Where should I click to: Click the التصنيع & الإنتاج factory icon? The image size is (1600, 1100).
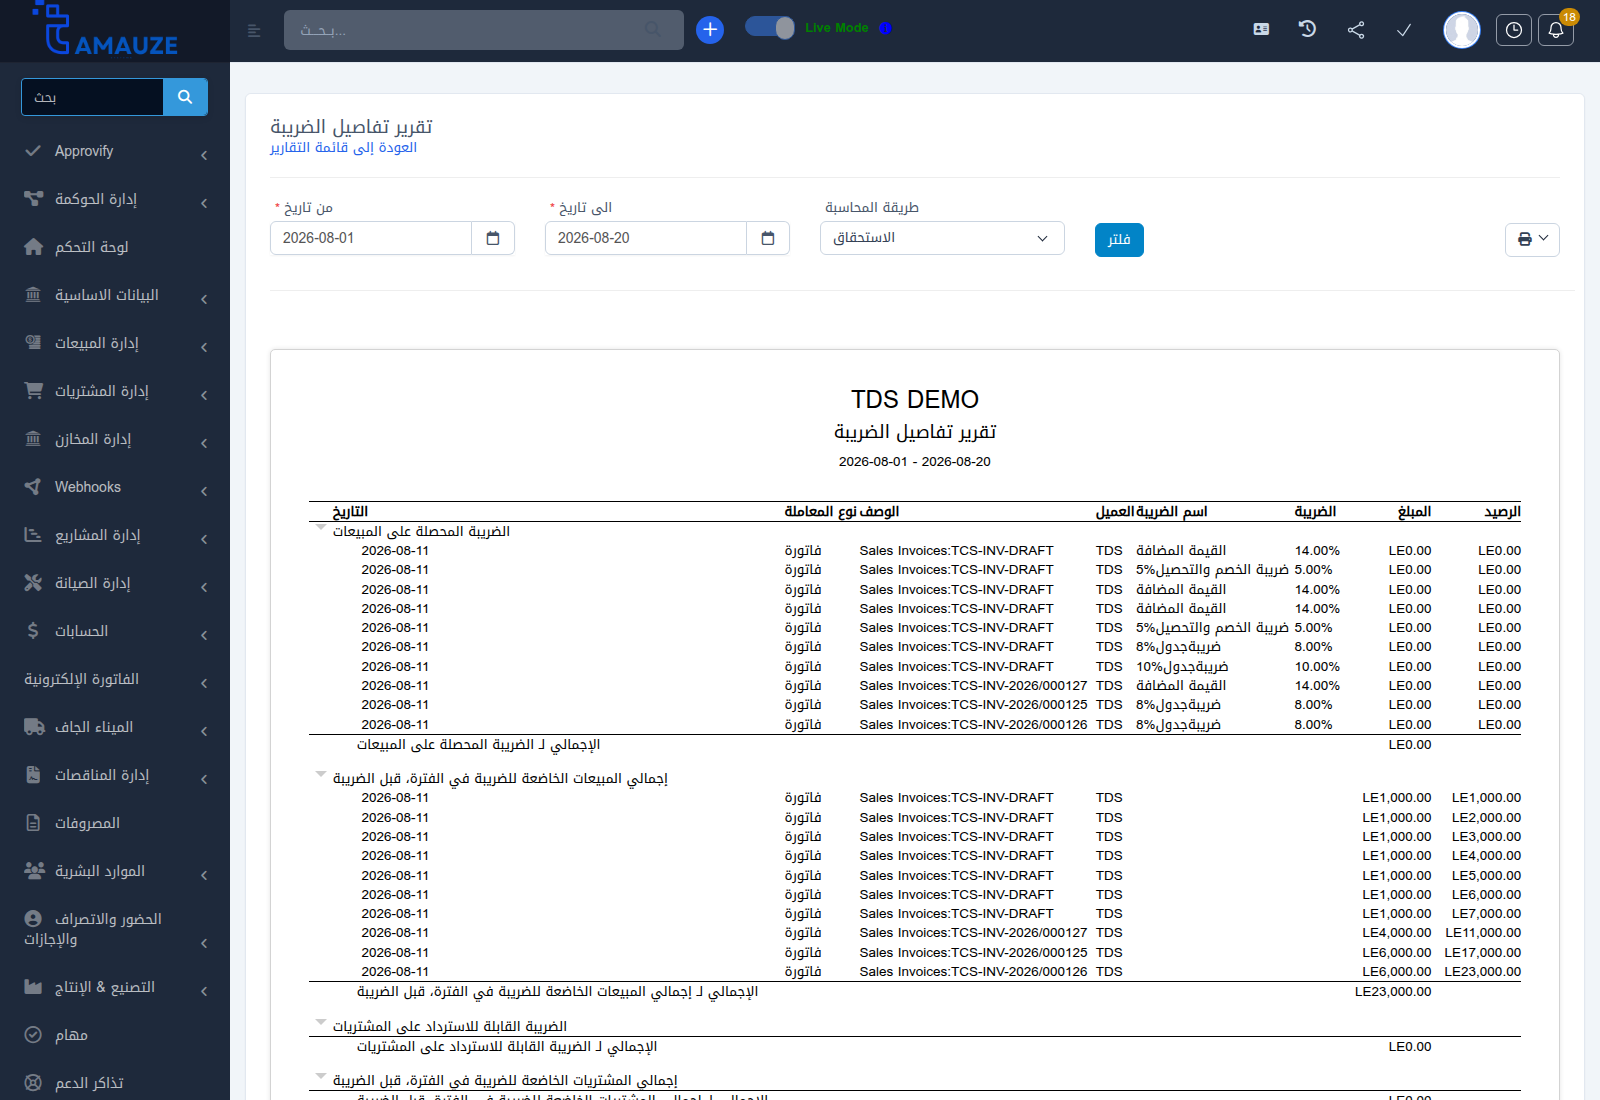[33, 987]
